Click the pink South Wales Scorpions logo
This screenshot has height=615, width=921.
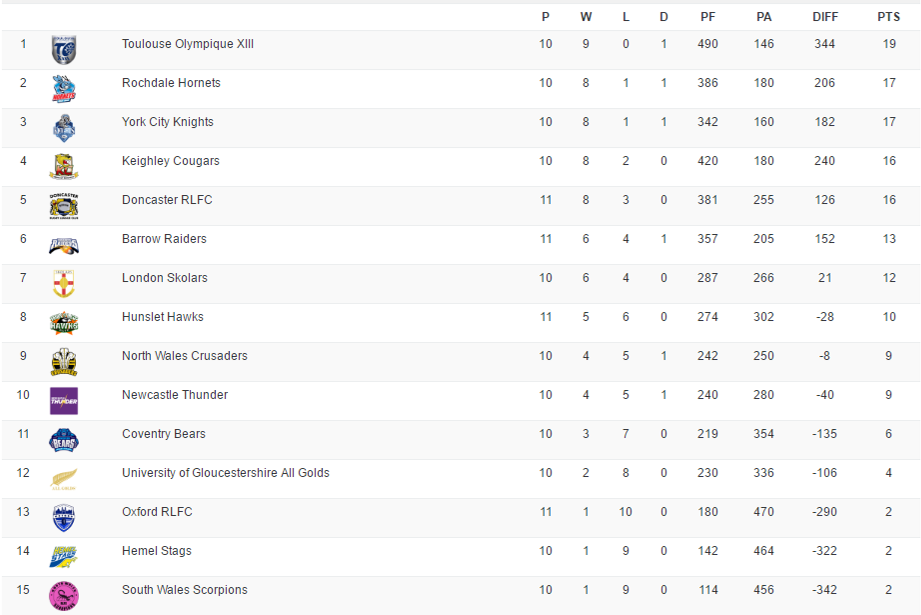[64, 596]
